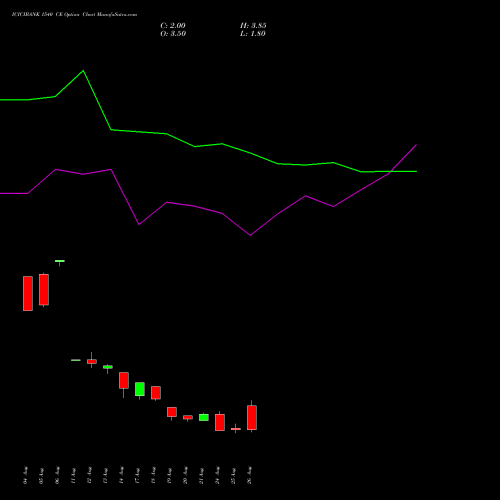This screenshot has width=500, height=500.
Task: Click the large red candlestick for 26 Aug
Action: [252, 418]
